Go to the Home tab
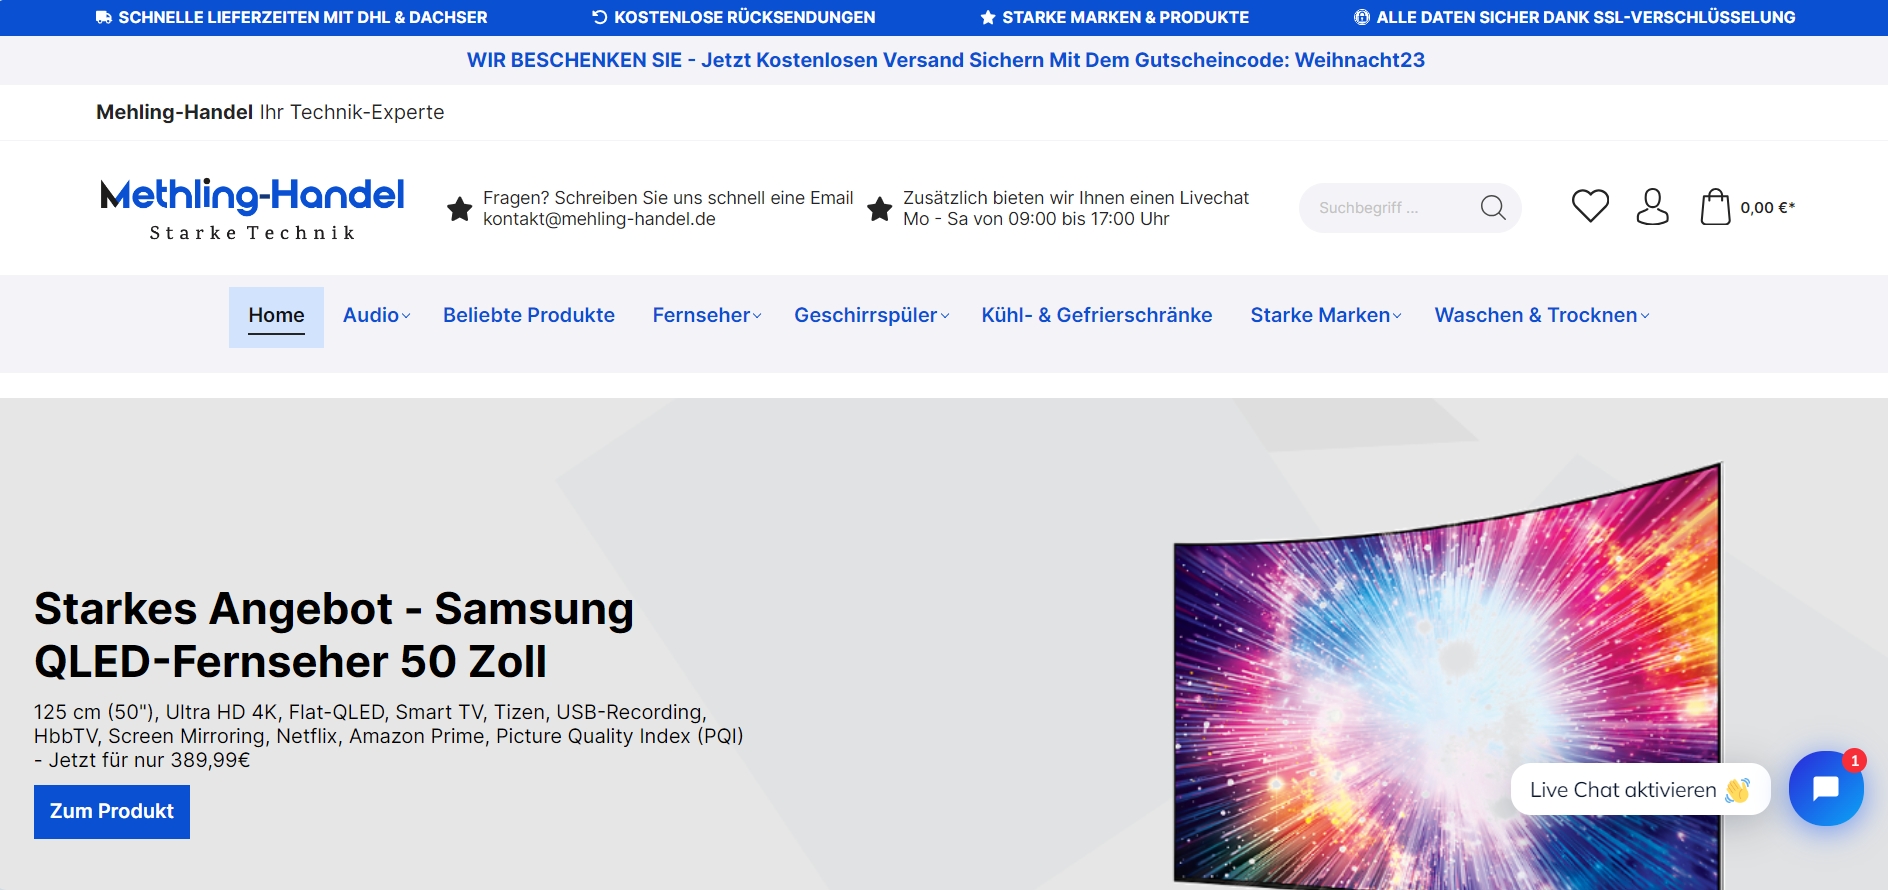 tap(276, 317)
